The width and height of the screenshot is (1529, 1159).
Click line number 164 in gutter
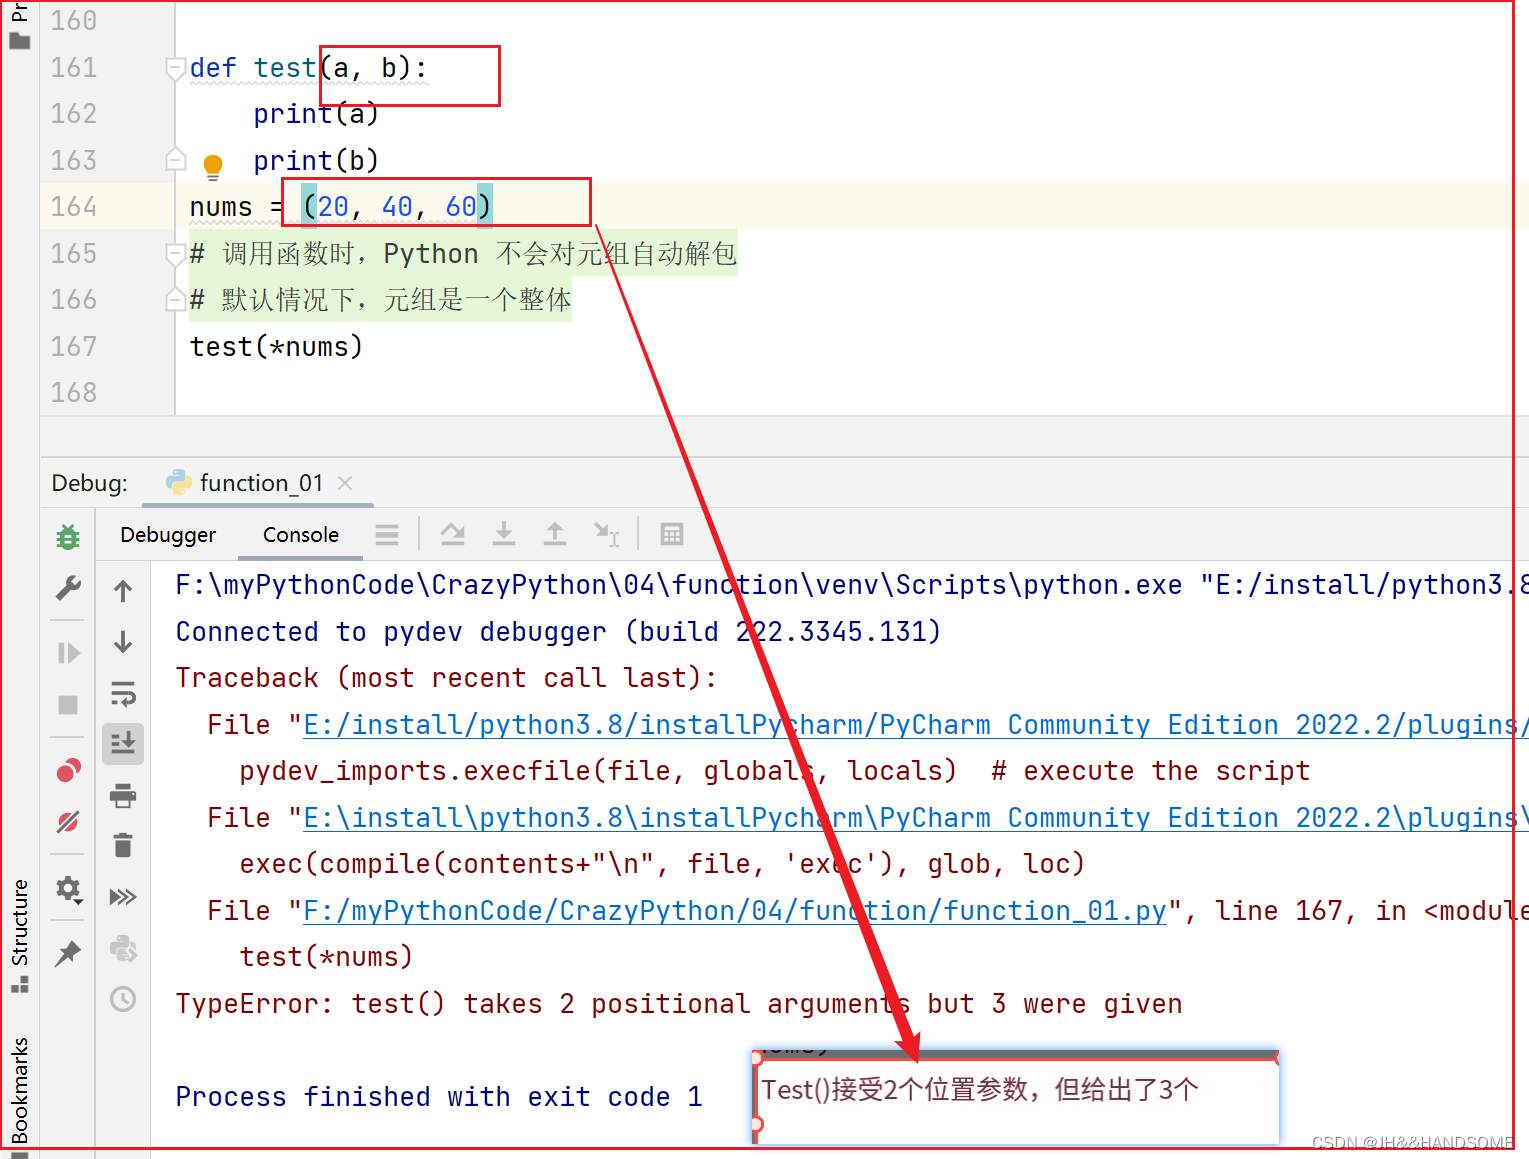coord(74,207)
